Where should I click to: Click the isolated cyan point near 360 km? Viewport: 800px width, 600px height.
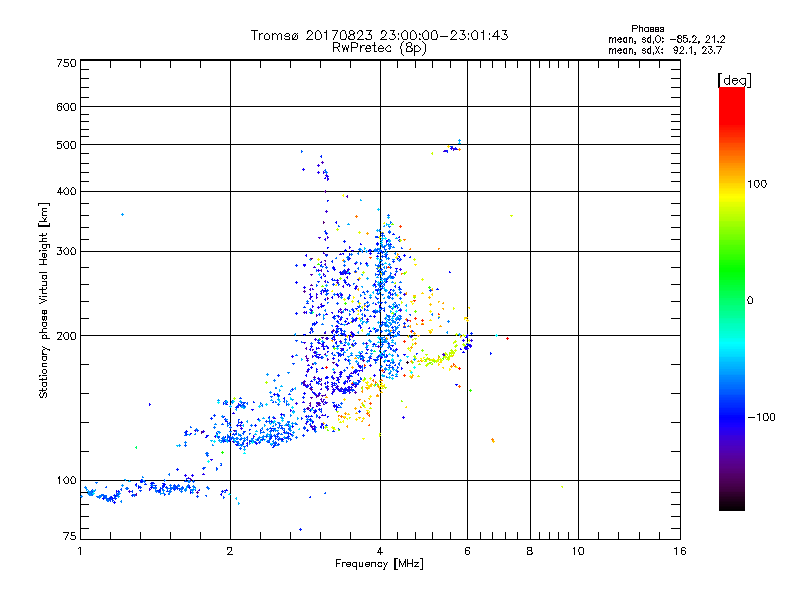coord(122,215)
